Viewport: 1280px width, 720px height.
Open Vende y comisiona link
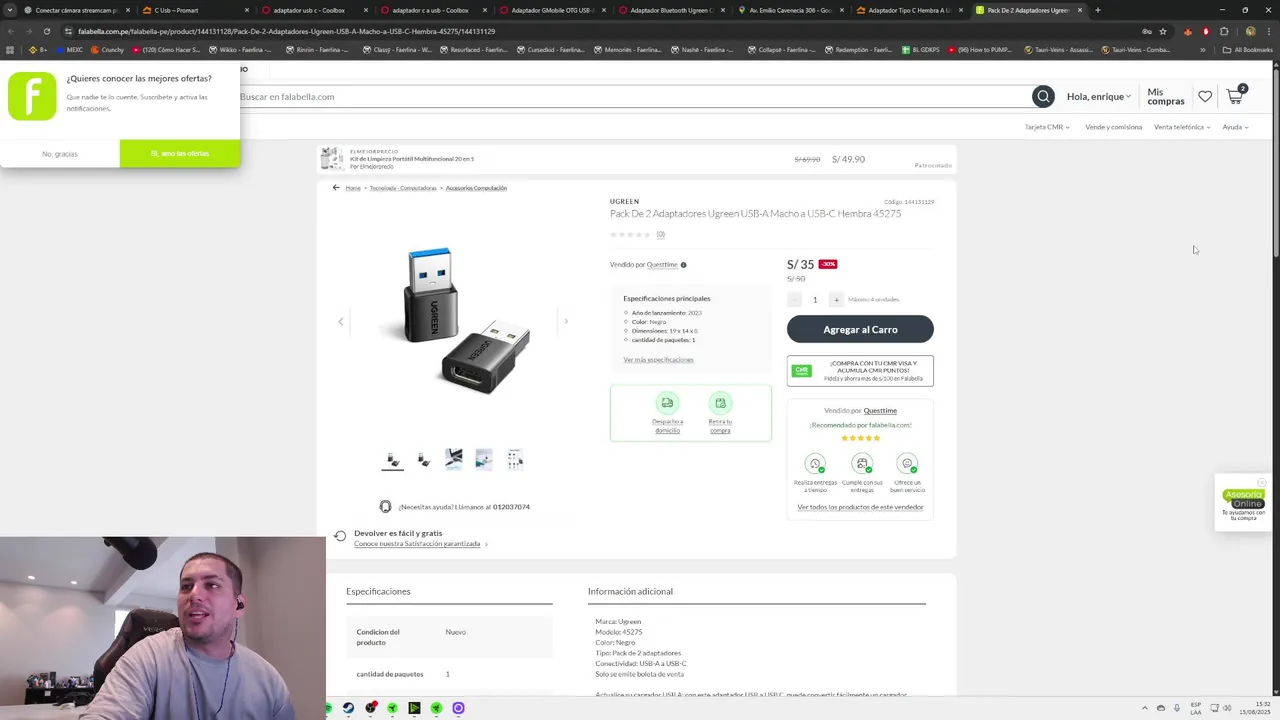click(1113, 127)
